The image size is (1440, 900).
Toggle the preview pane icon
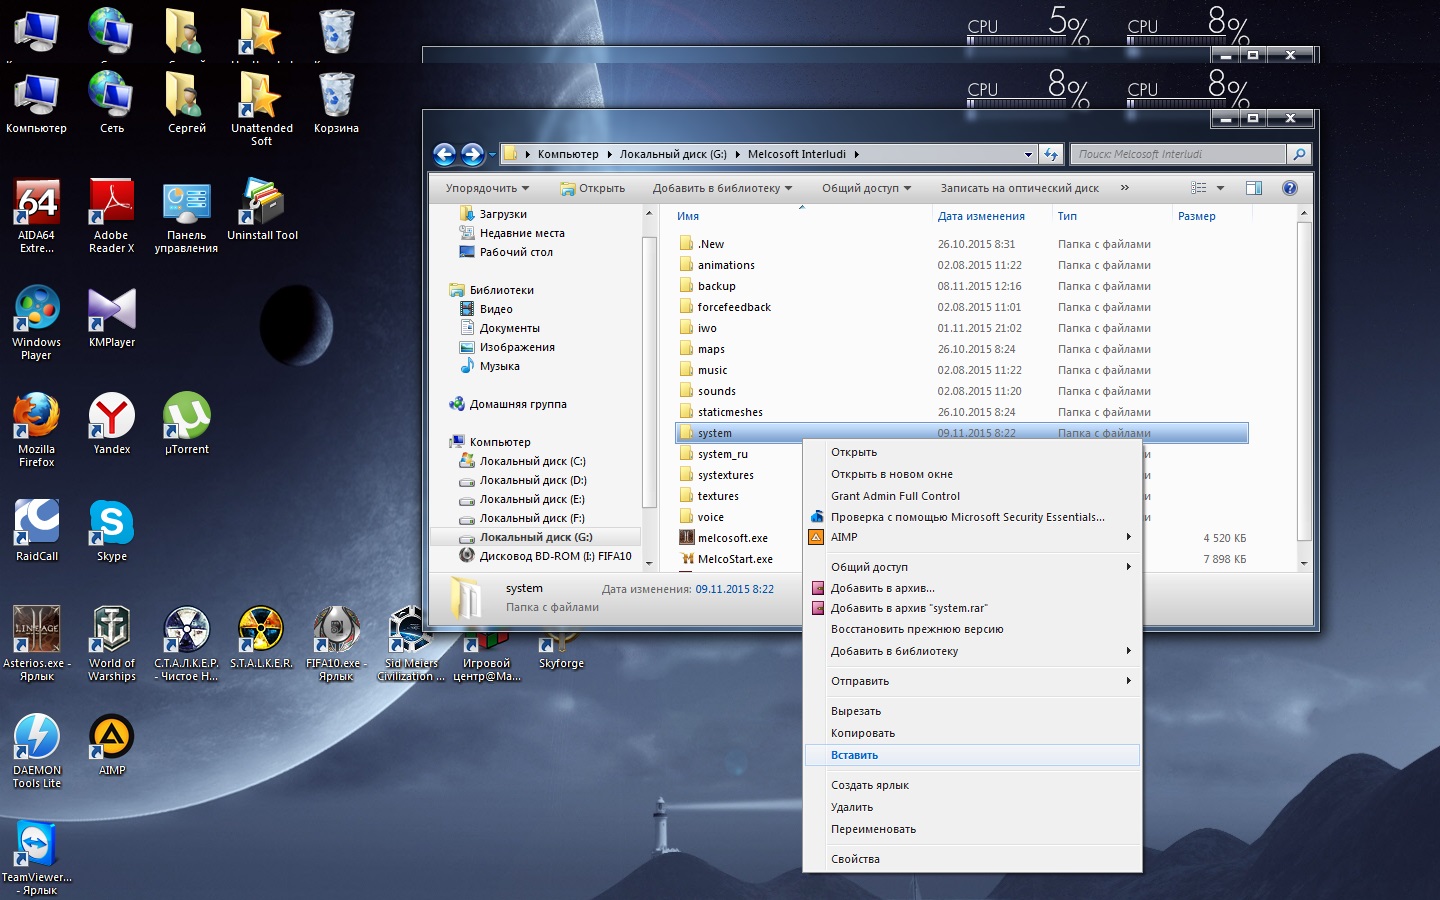point(1253,188)
